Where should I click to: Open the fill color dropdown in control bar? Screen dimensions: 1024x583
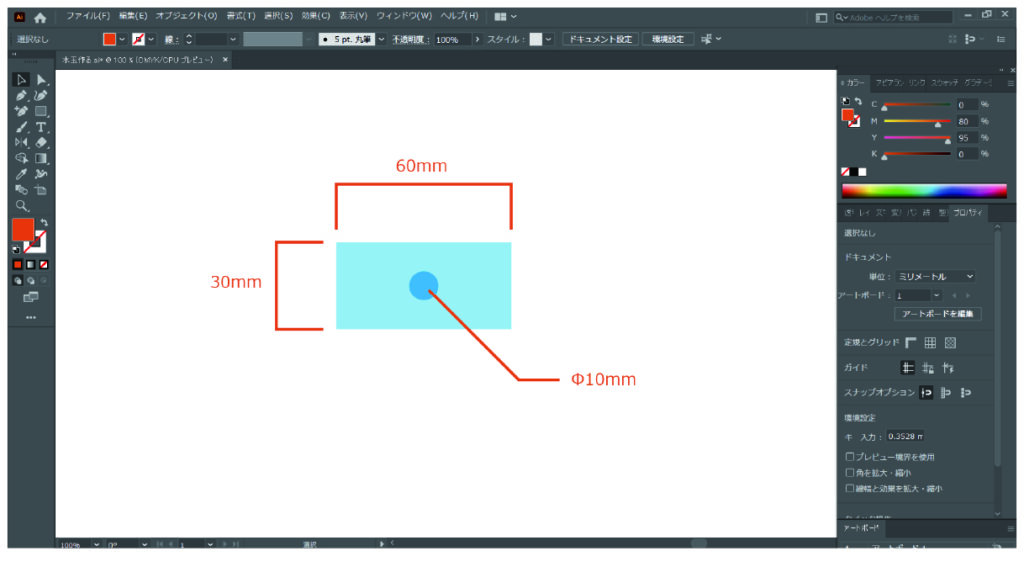122,39
